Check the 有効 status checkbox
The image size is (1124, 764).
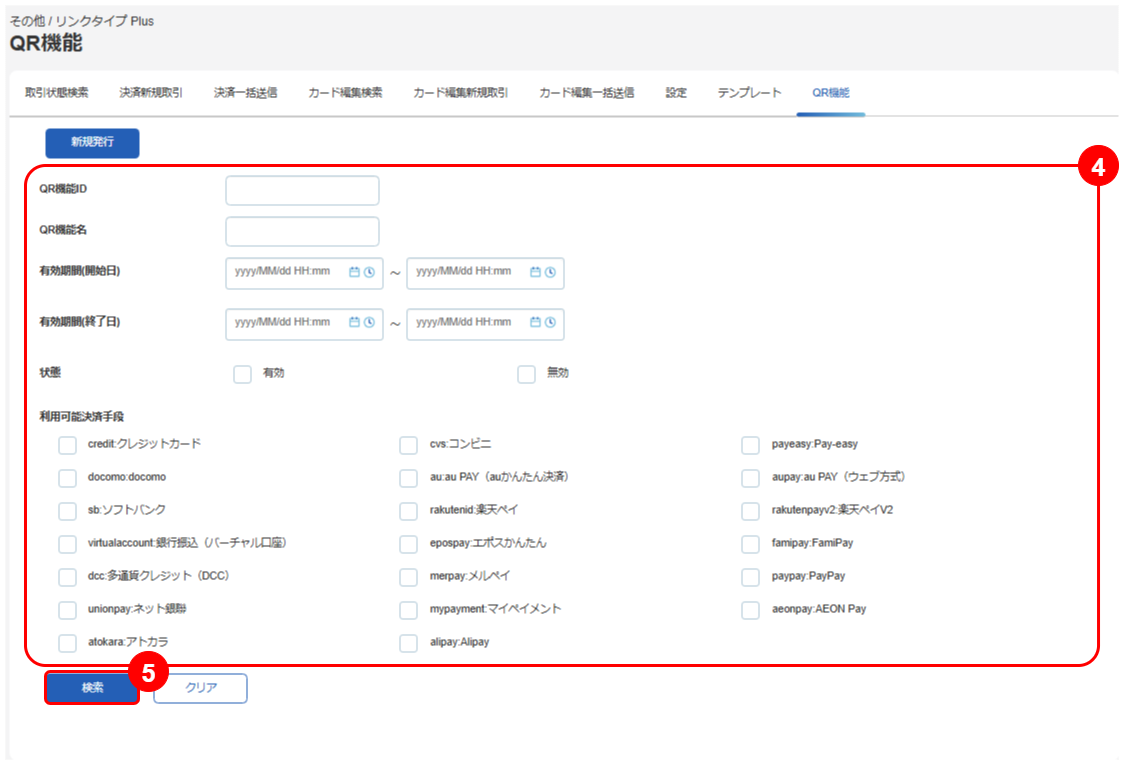(x=242, y=374)
